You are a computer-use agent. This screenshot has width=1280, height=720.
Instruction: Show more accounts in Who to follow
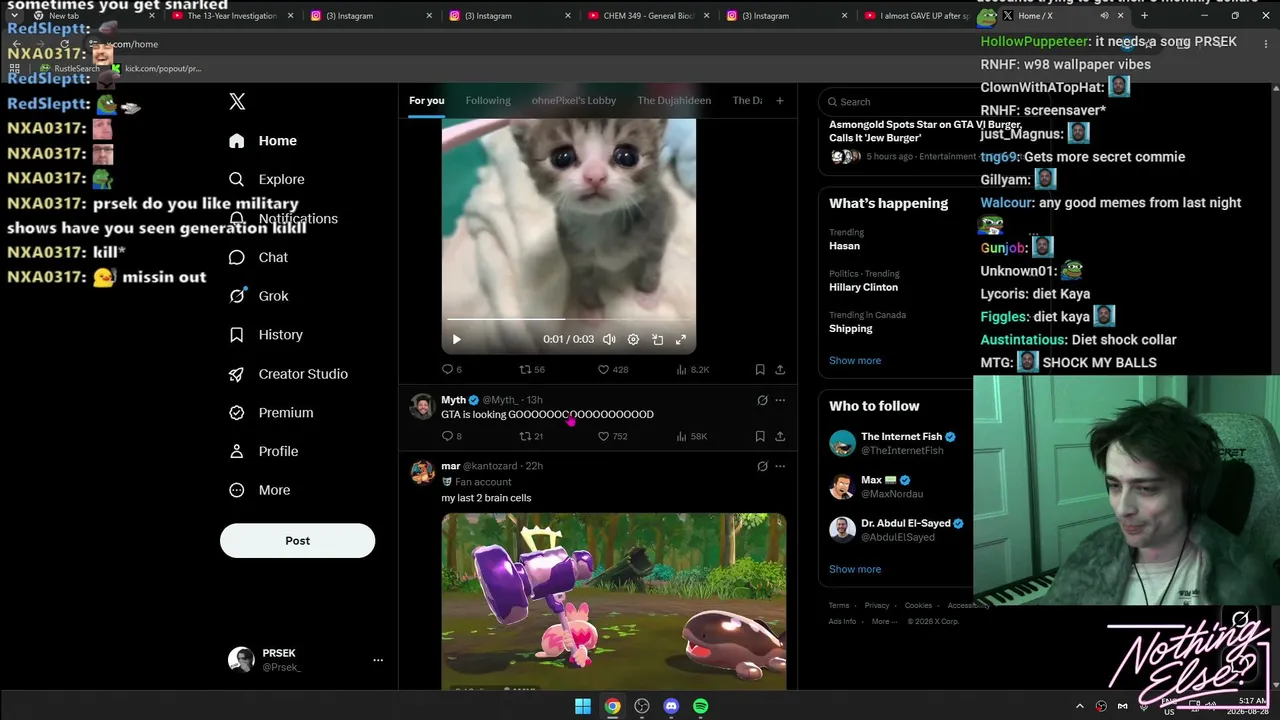[855, 569]
